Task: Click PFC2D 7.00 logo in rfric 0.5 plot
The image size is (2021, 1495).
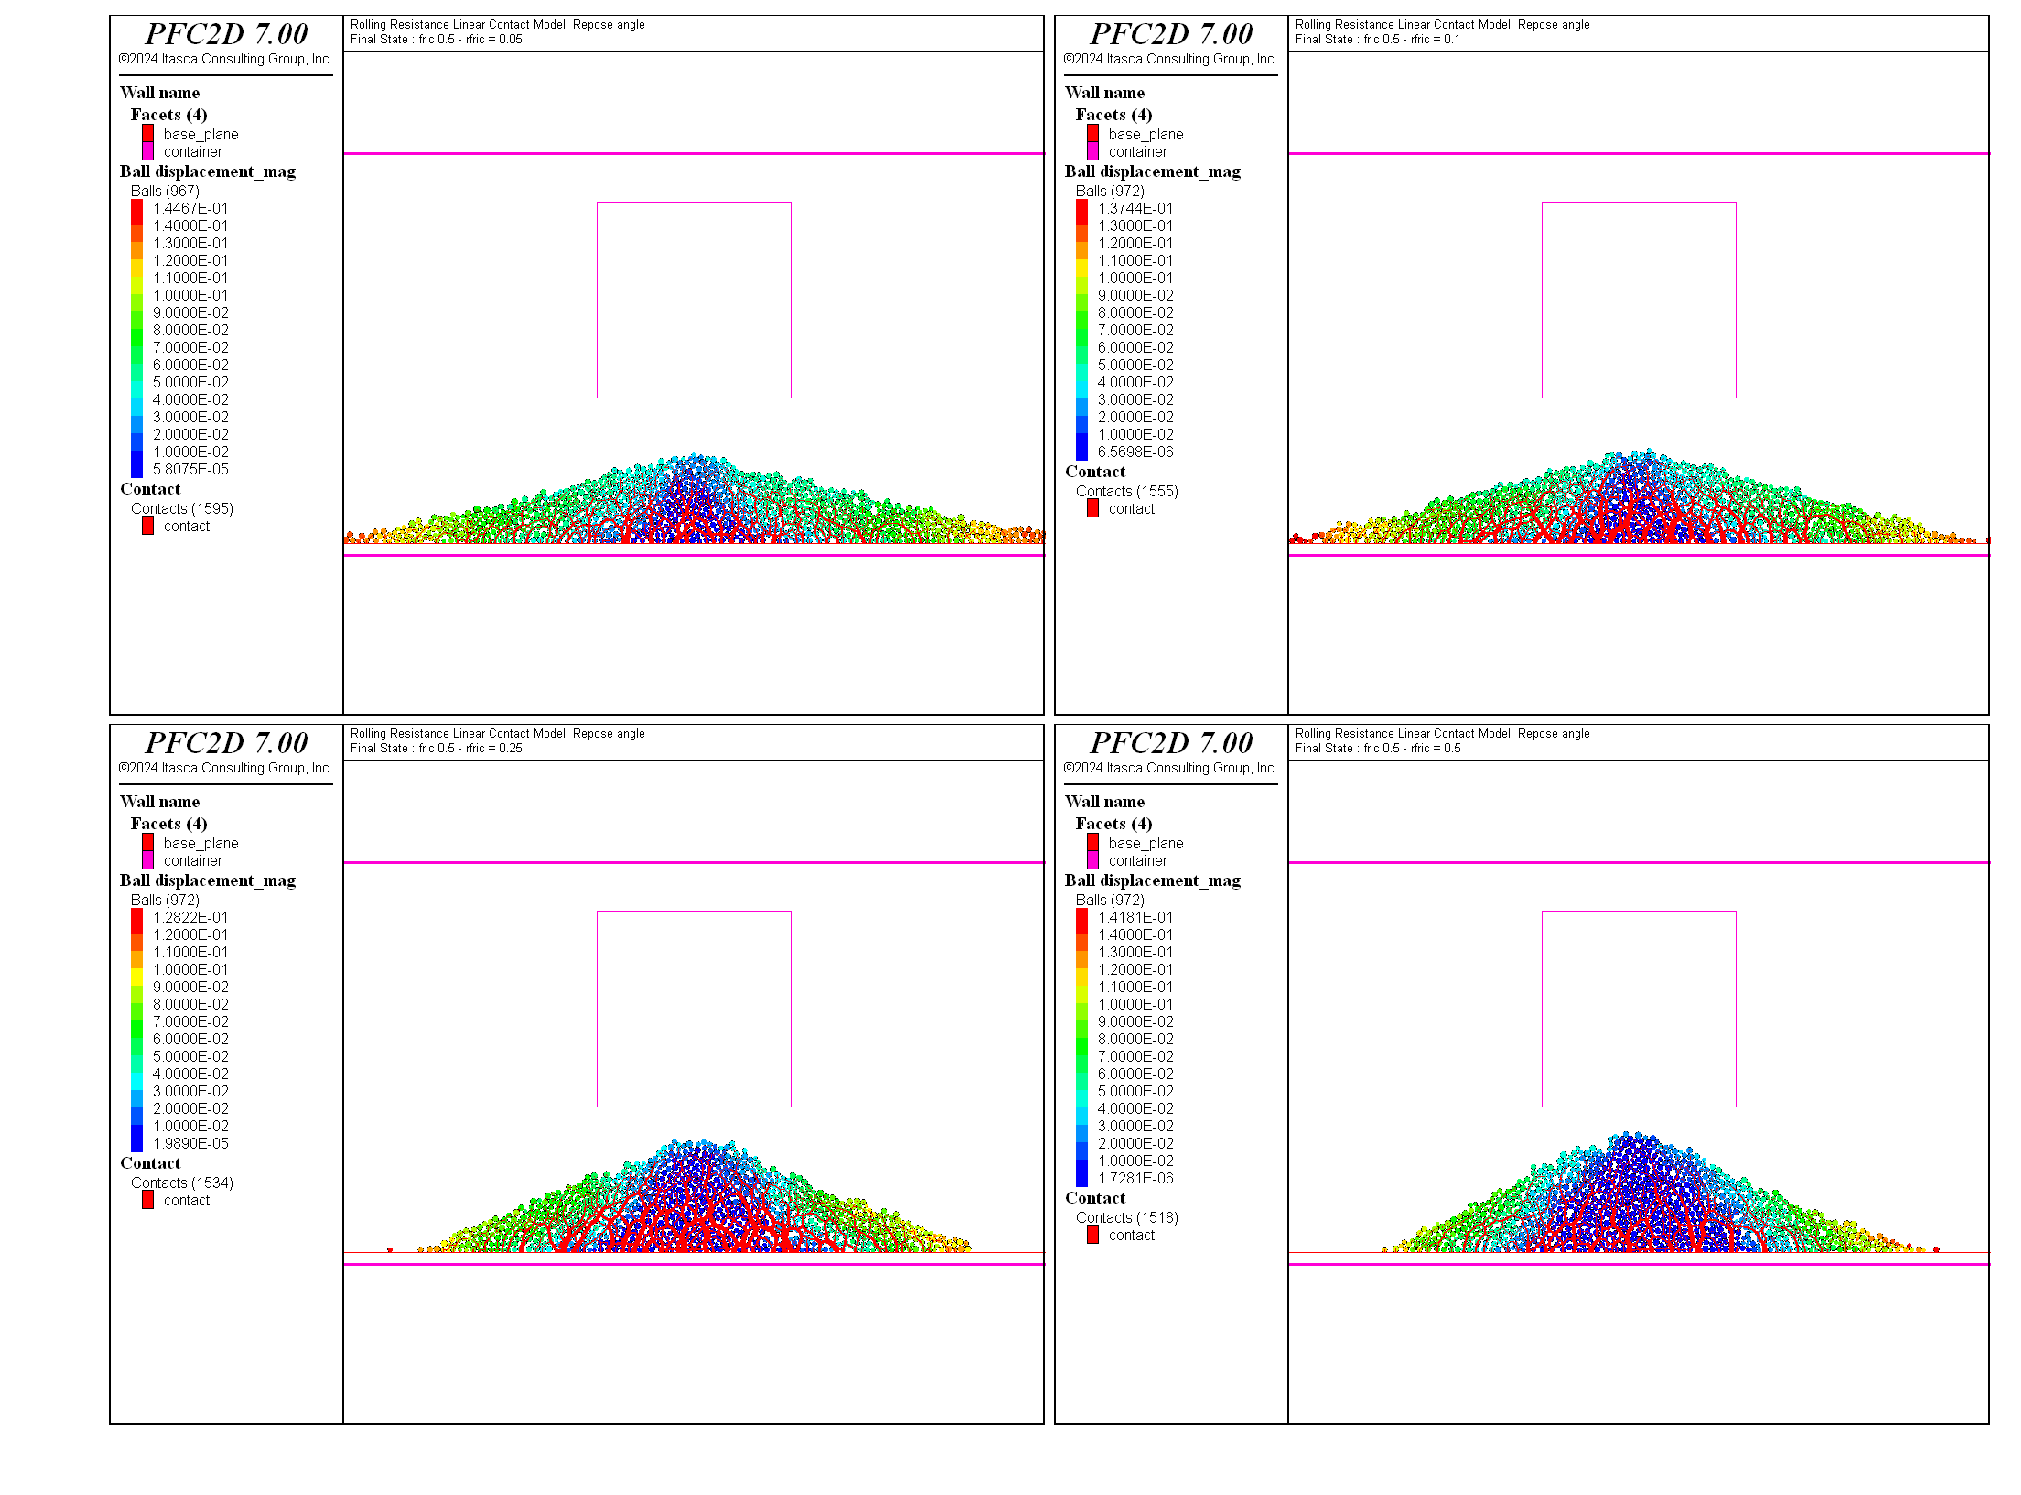Action: (1171, 742)
